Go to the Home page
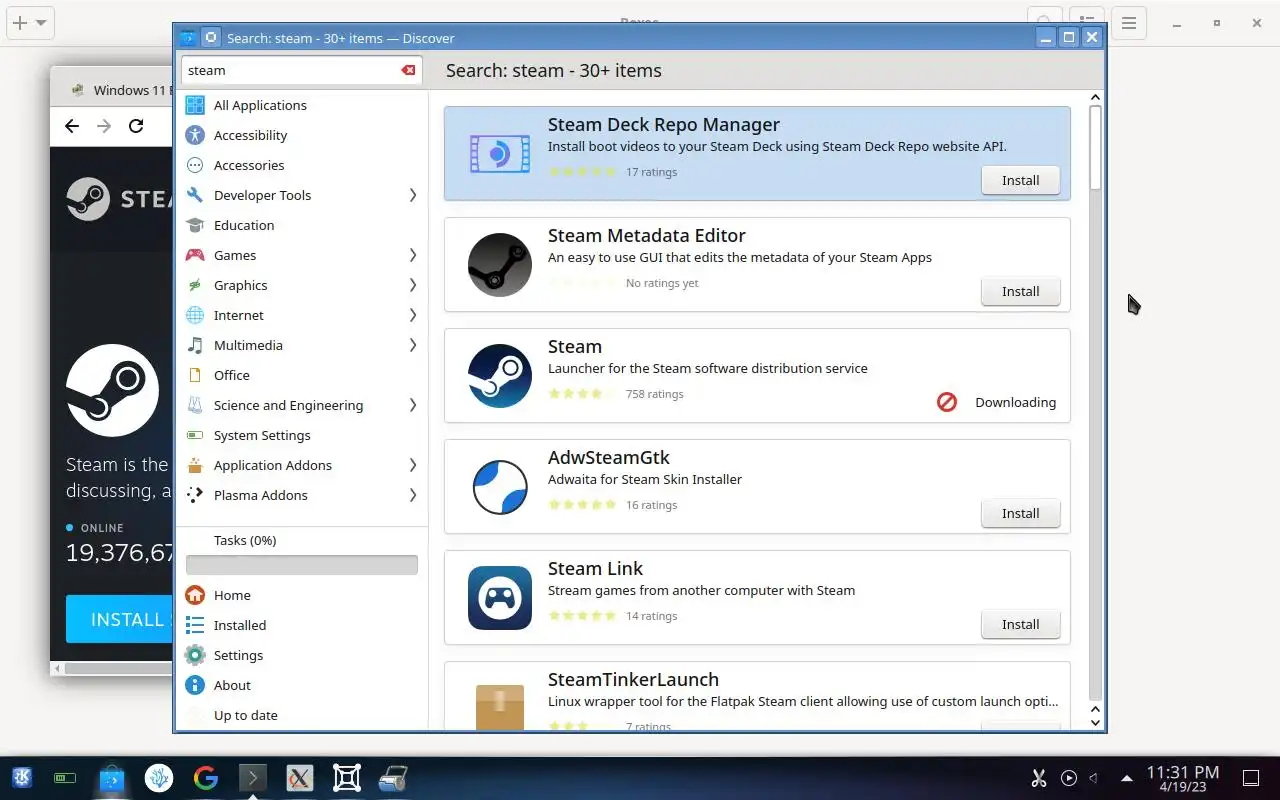Image resolution: width=1280 pixels, height=800 pixels. [301, 595]
